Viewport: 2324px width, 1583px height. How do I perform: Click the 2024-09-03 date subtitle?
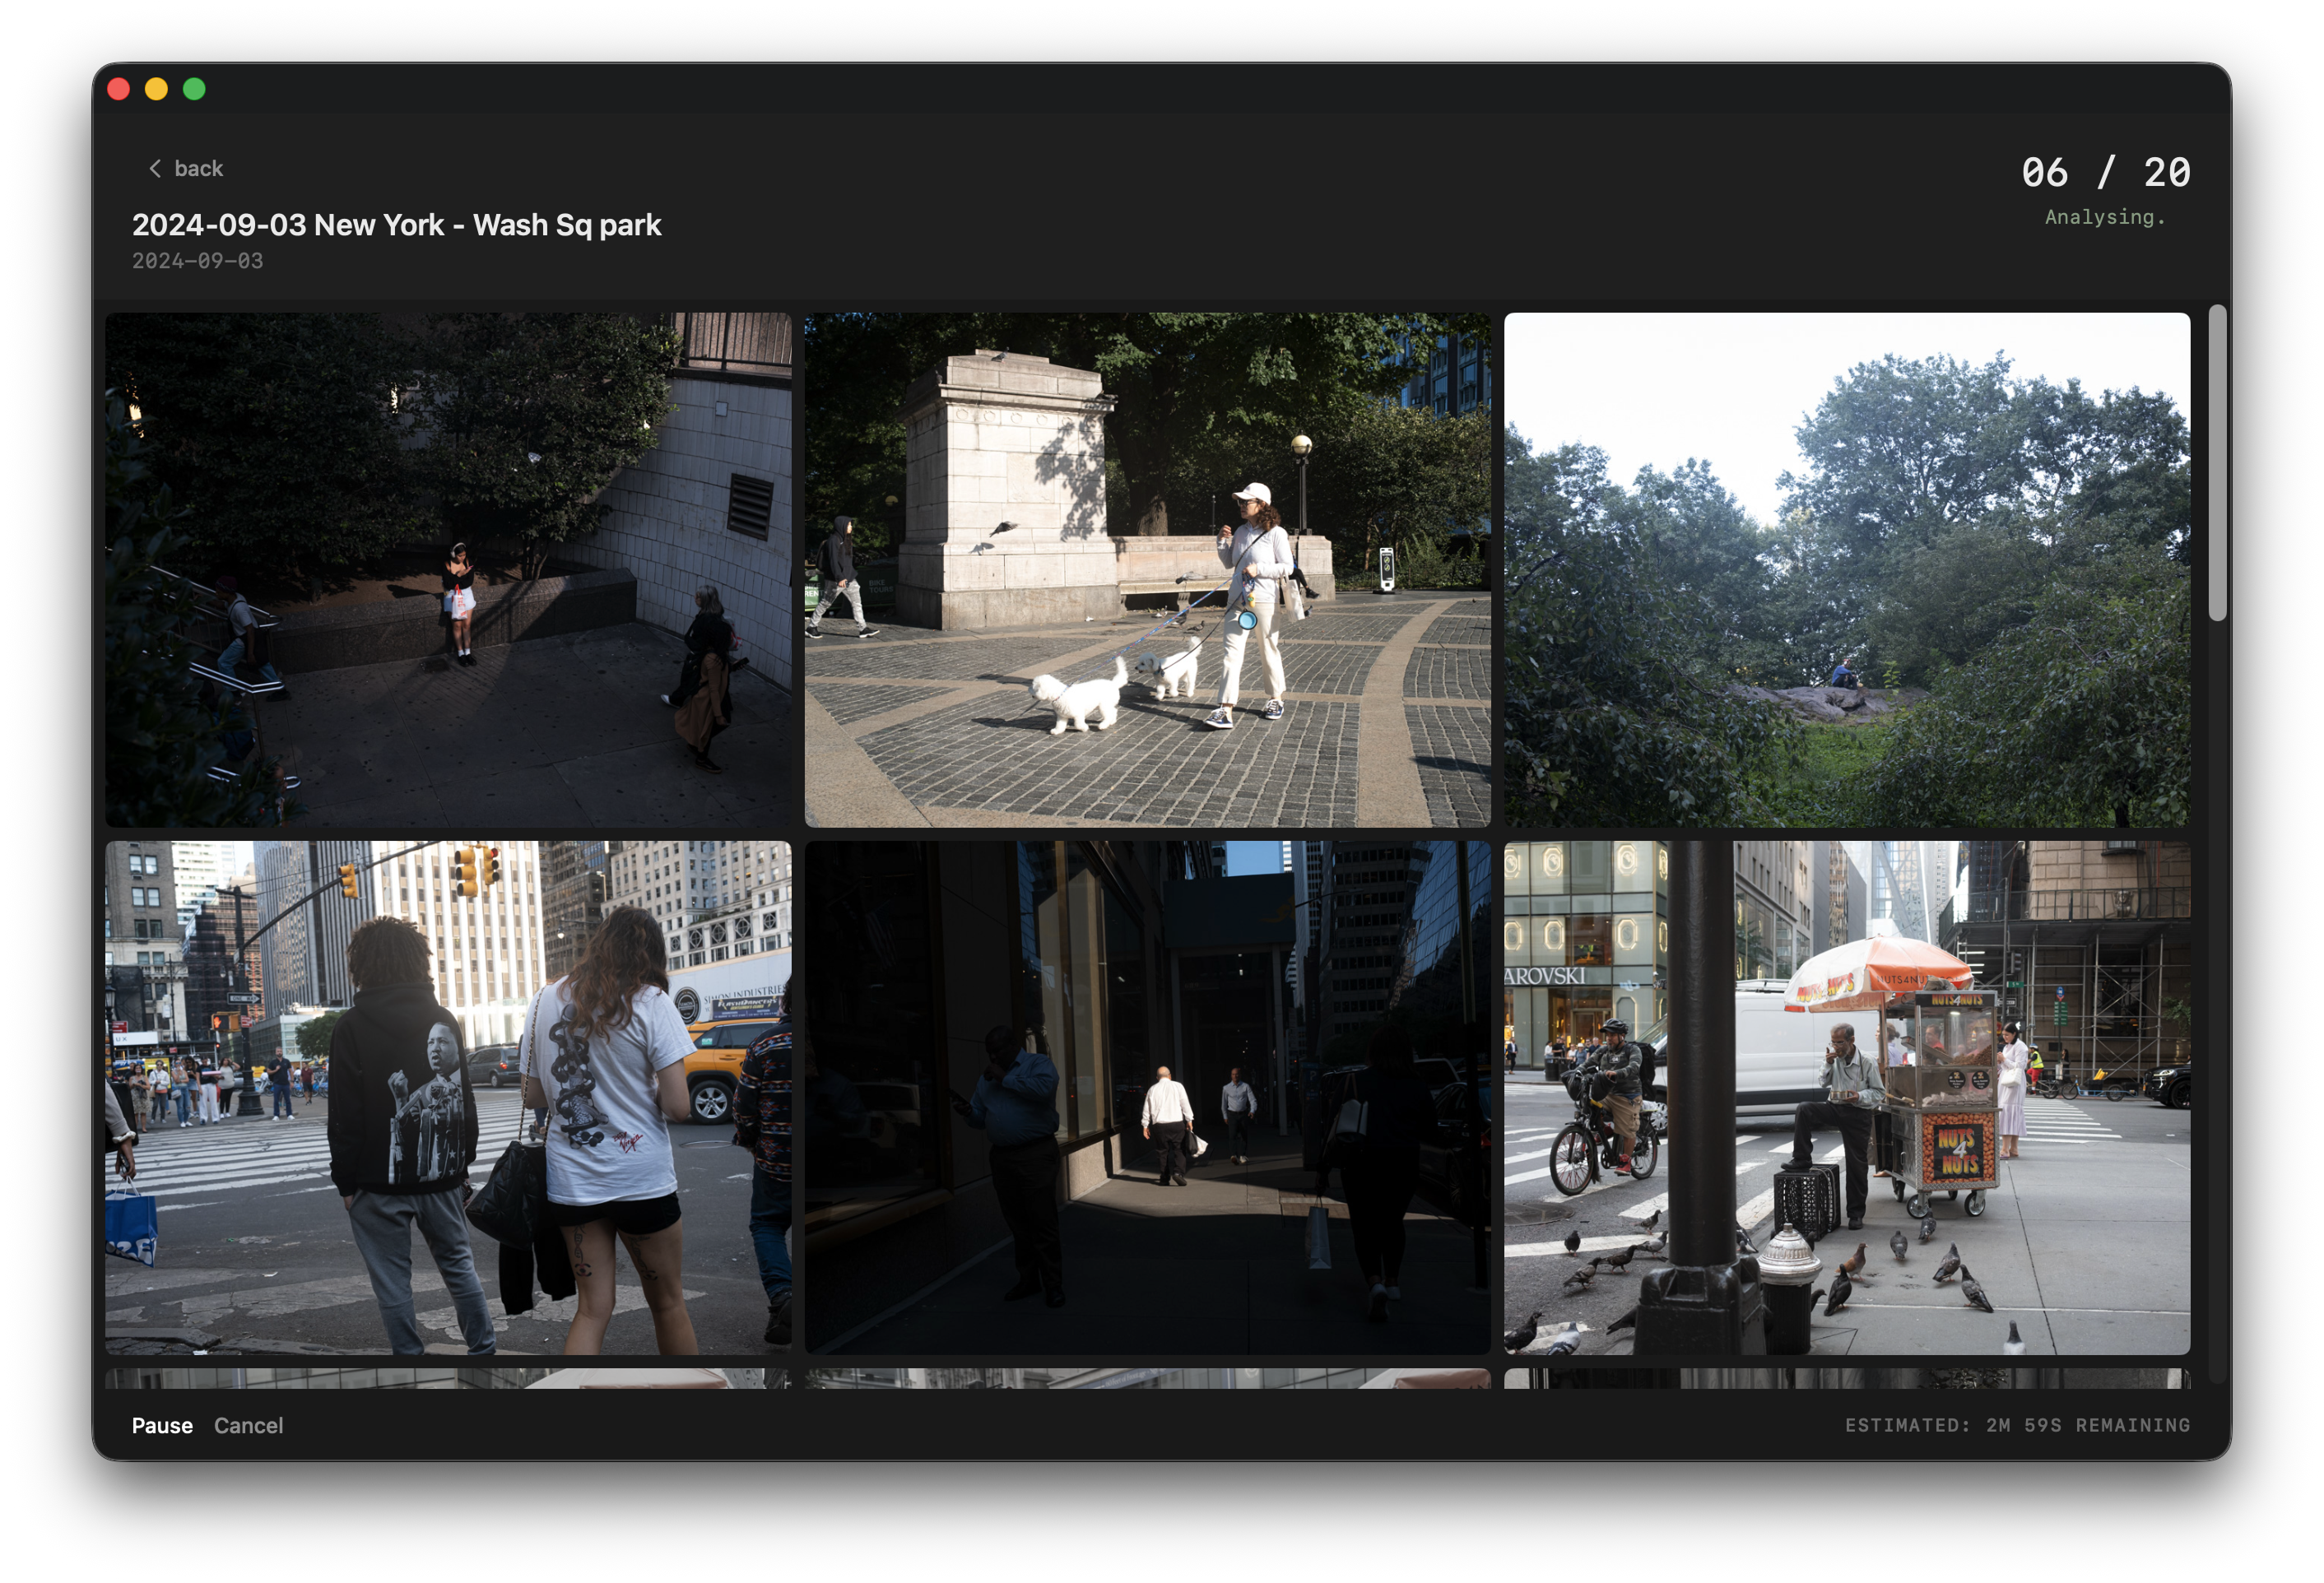coord(197,261)
